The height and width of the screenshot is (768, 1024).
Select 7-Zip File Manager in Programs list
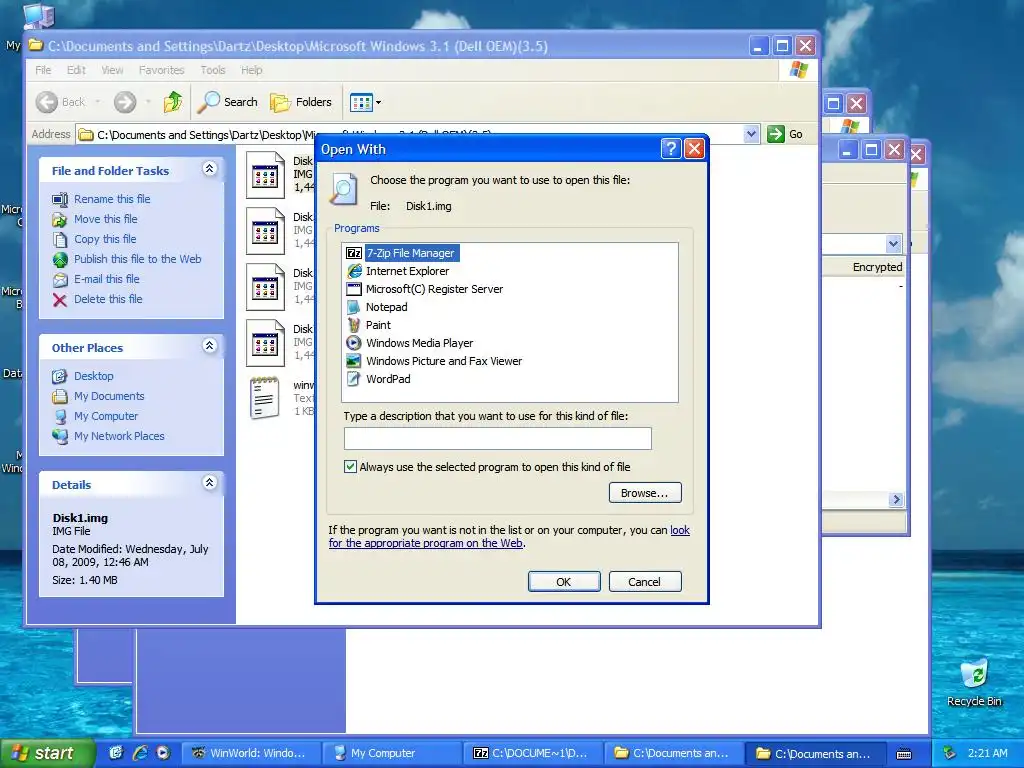pyautogui.click(x=402, y=253)
